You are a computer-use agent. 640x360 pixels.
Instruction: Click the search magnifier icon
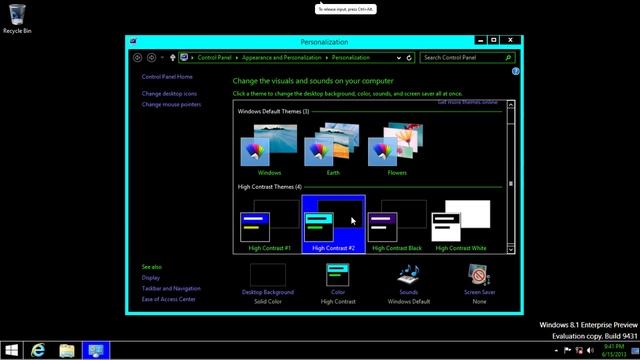pyautogui.click(x=508, y=58)
